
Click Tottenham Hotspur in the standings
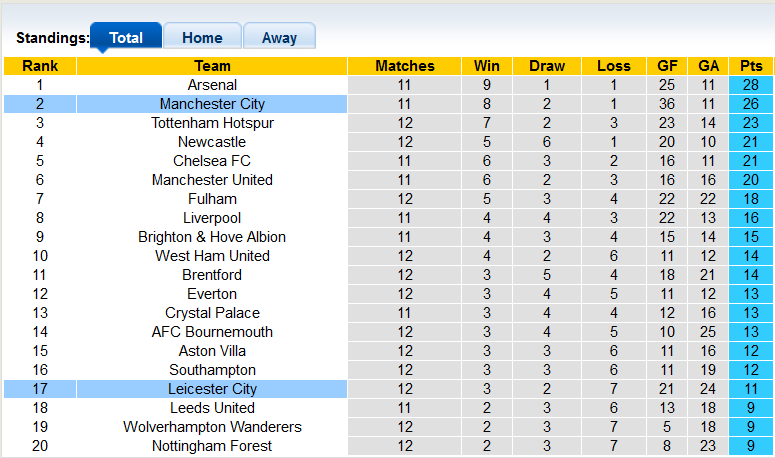(x=212, y=123)
